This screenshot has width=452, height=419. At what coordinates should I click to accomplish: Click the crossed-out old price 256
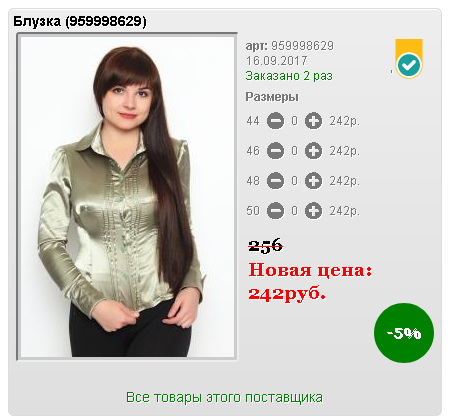click(x=266, y=246)
